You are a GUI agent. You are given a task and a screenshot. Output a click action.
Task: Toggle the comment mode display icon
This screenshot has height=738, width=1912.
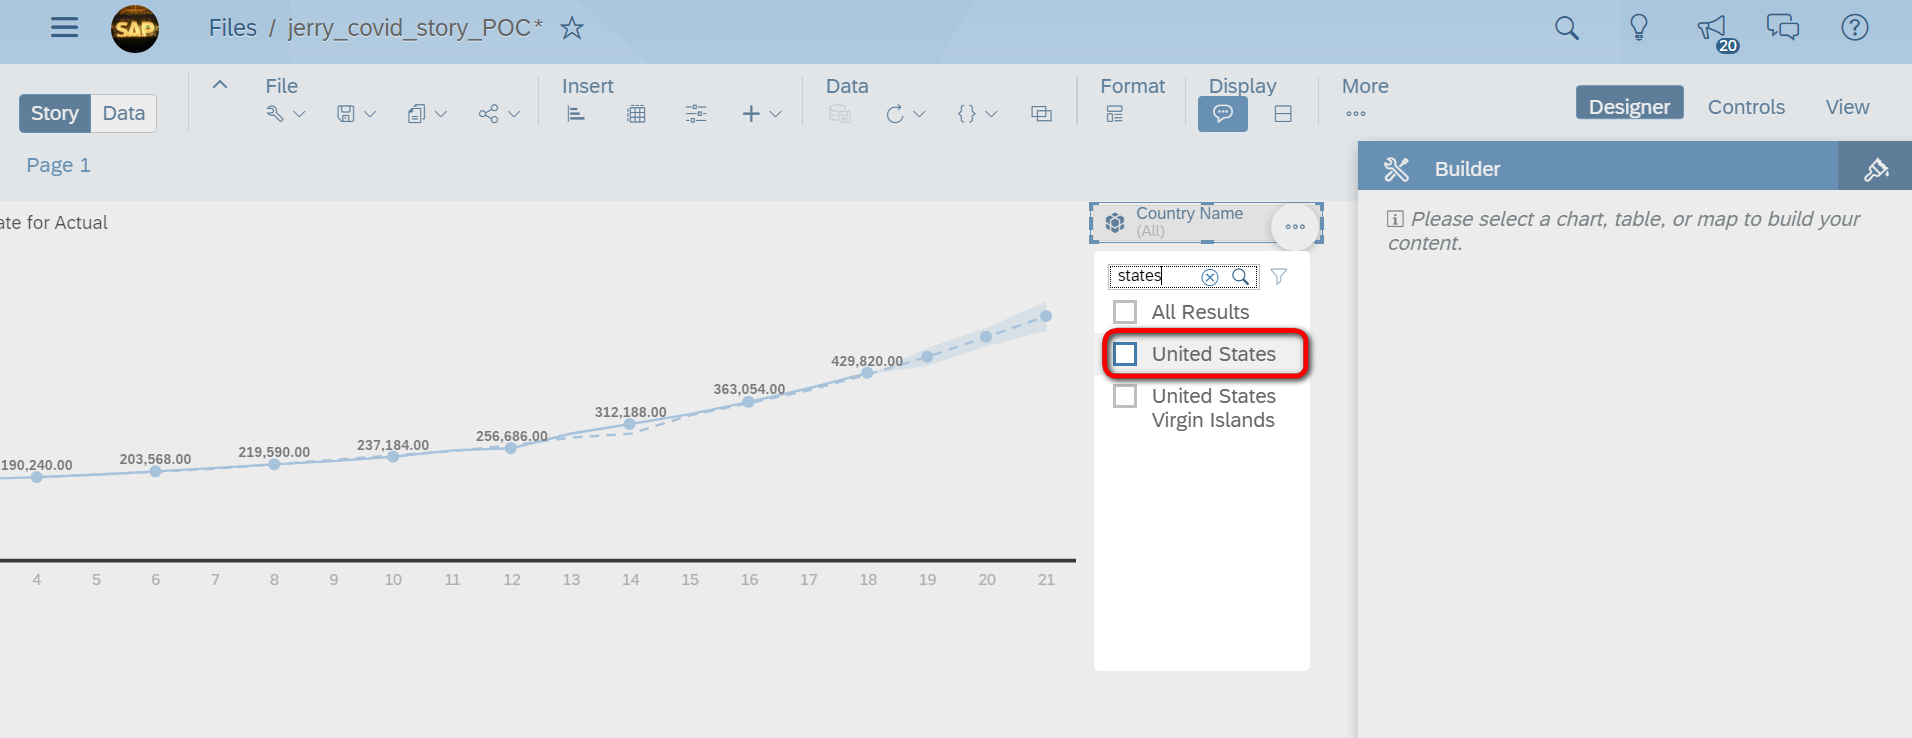point(1223,114)
